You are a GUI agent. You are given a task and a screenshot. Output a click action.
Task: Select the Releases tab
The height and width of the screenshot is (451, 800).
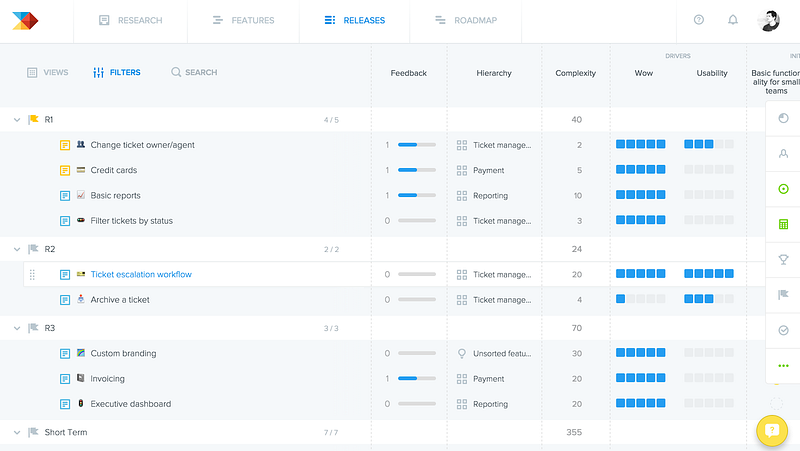tap(355, 20)
